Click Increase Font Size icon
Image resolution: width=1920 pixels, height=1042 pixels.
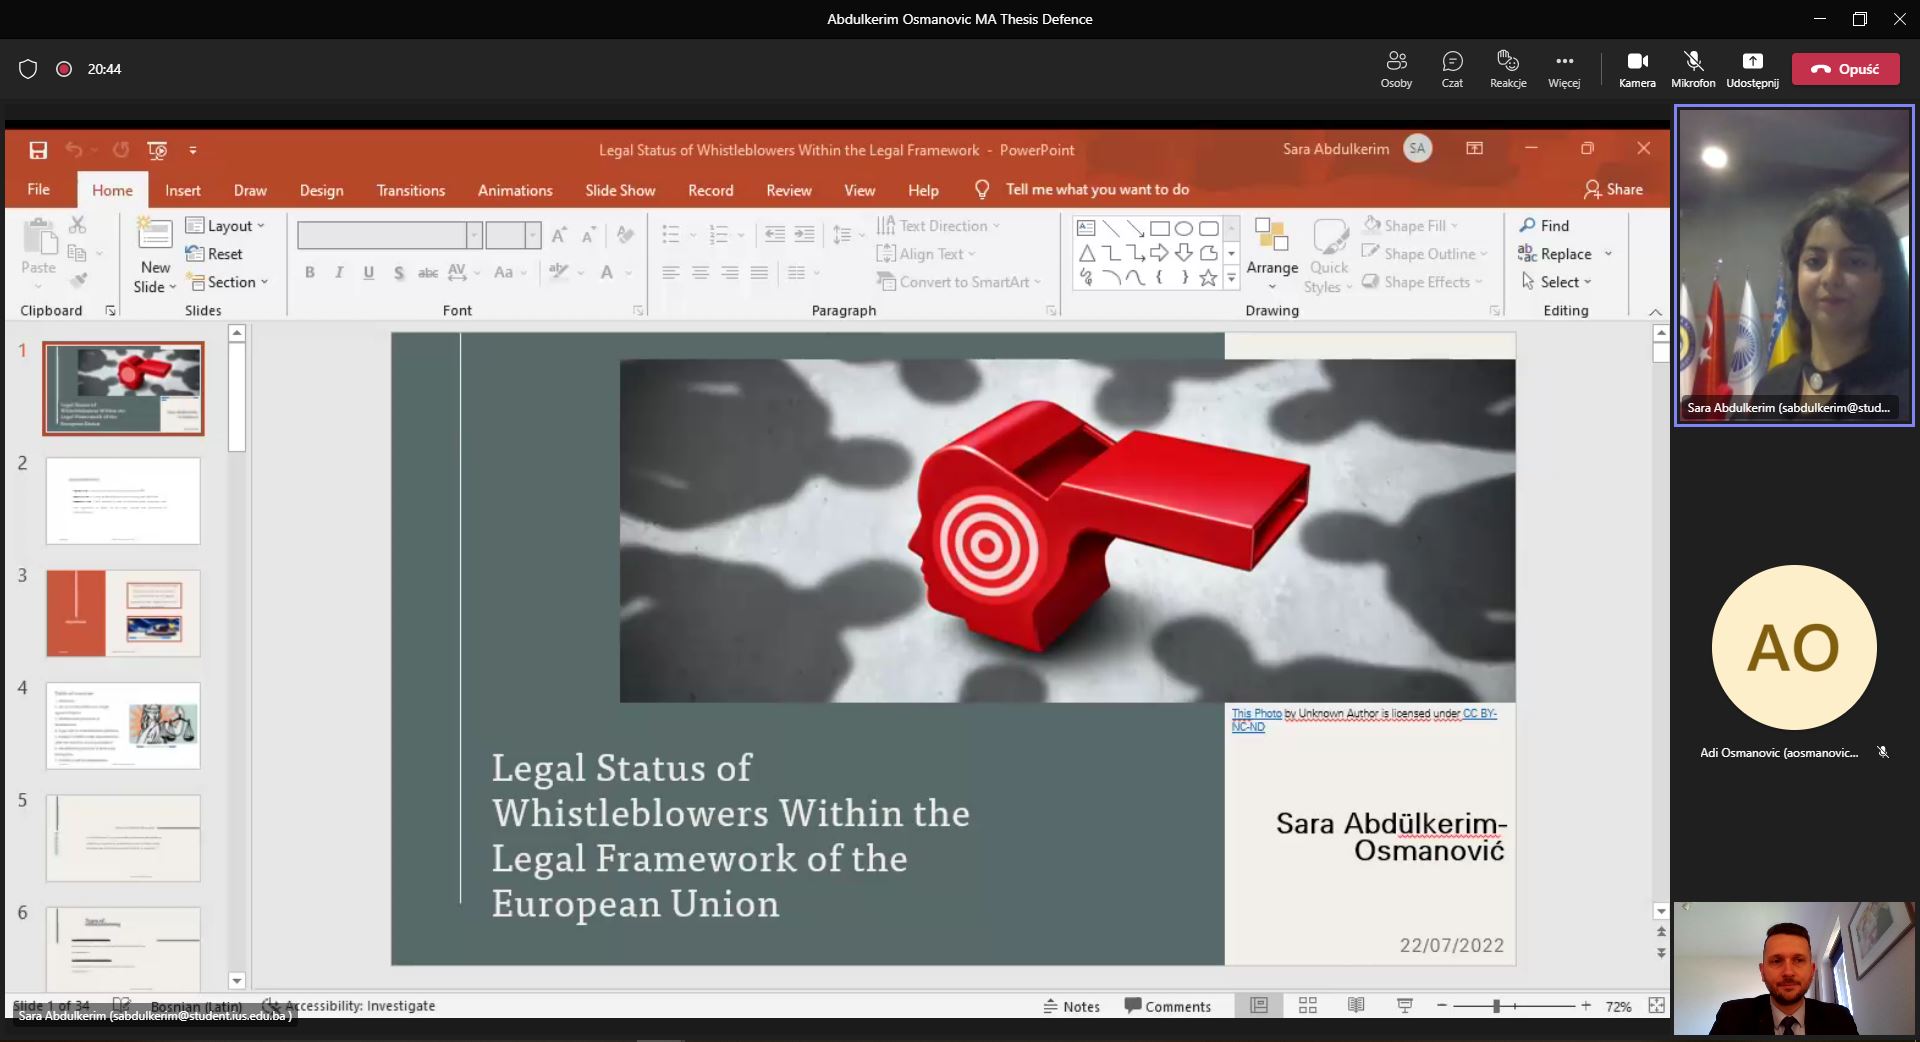point(559,235)
